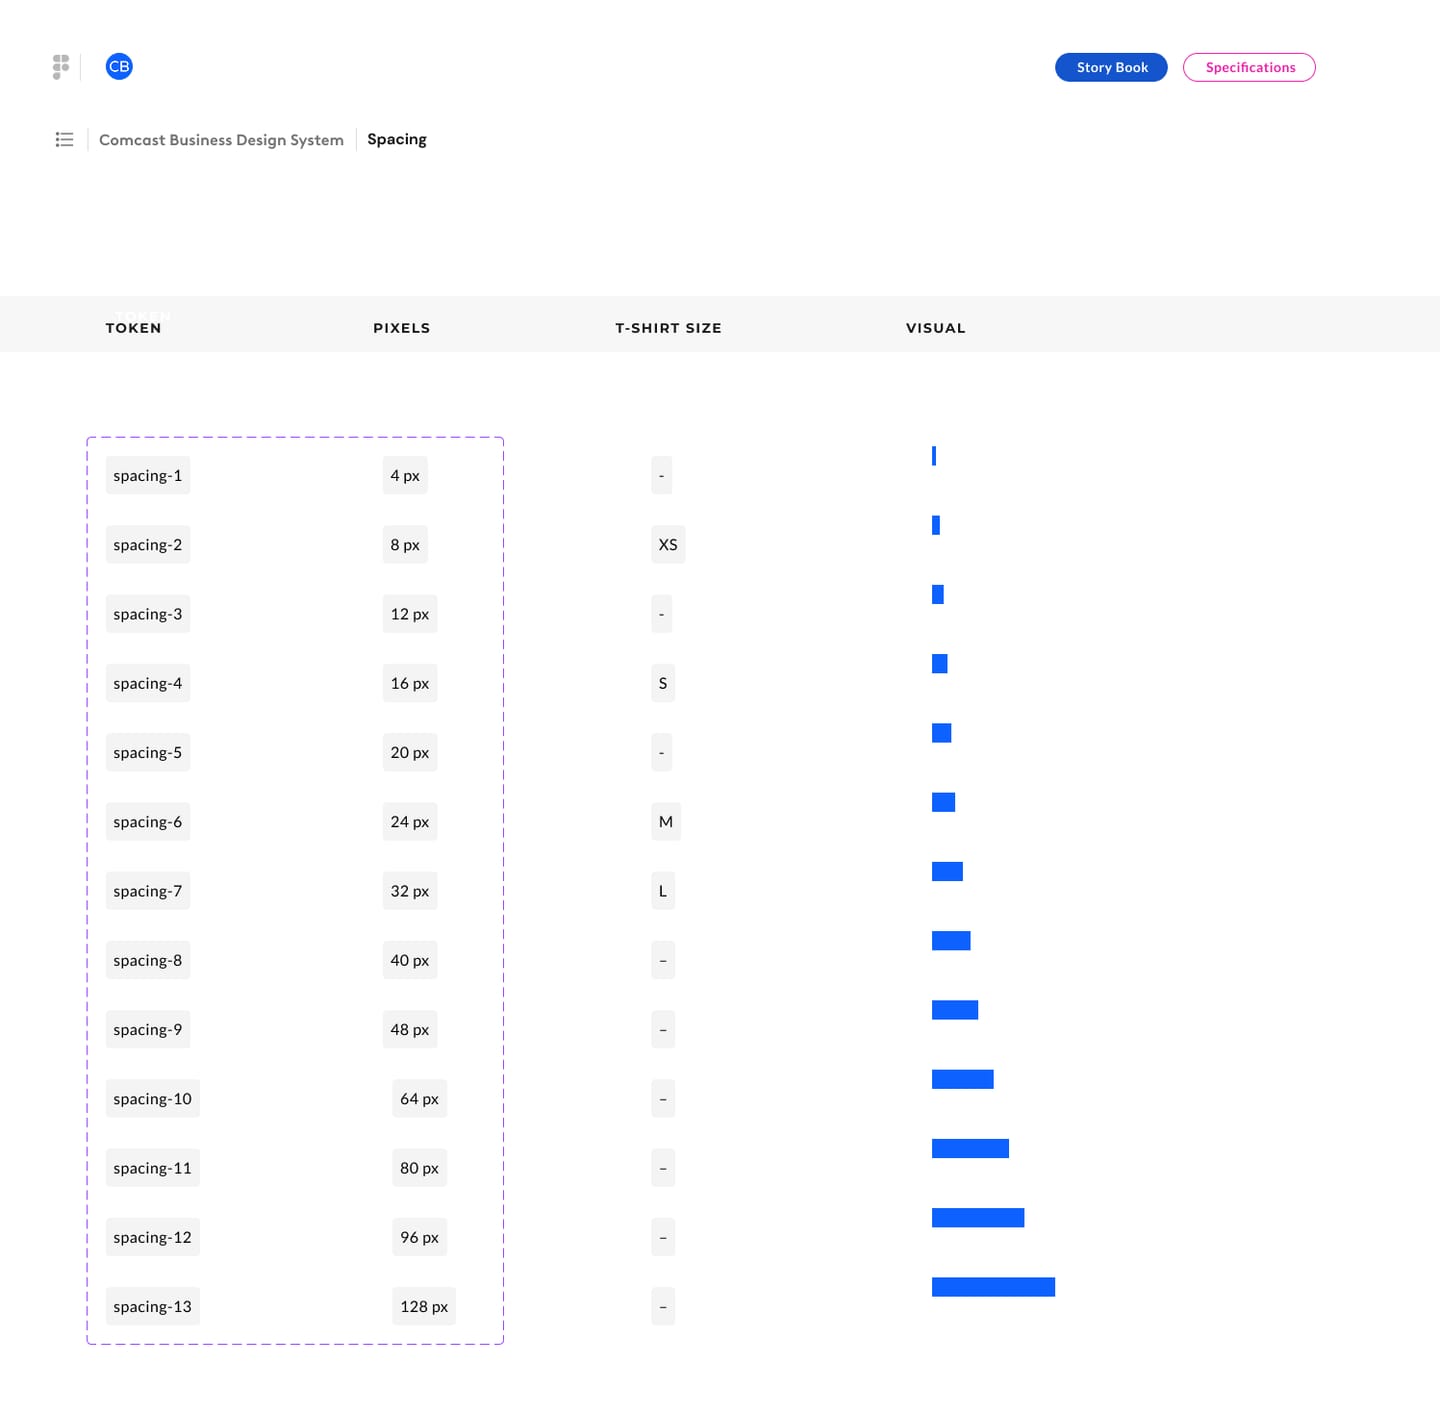Select the spacing-2 token chip
The height and width of the screenshot is (1413, 1440).
pyautogui.click(x=148, y=544)
